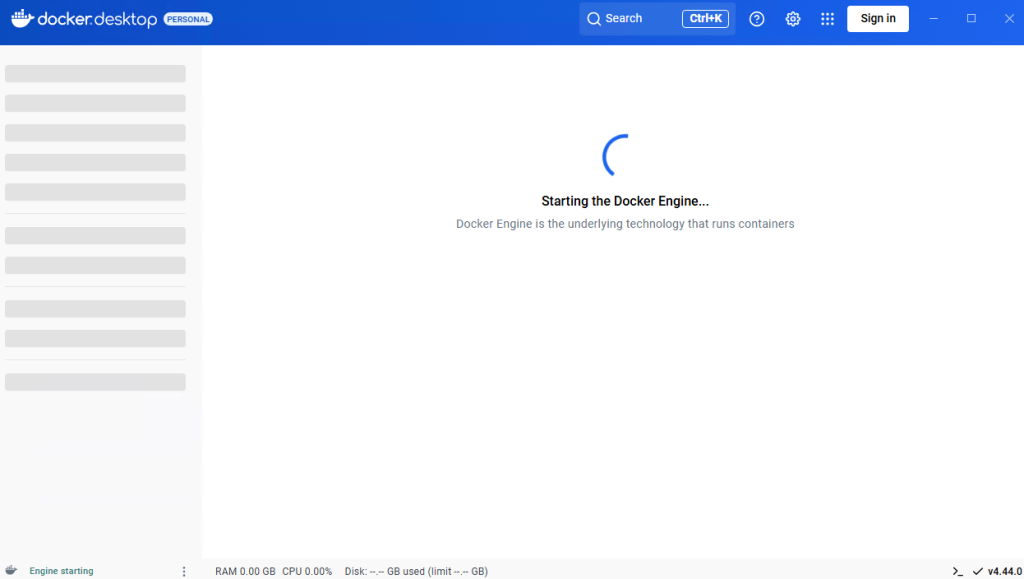
Task: Click the Disk usage readout
Action: 416,571
